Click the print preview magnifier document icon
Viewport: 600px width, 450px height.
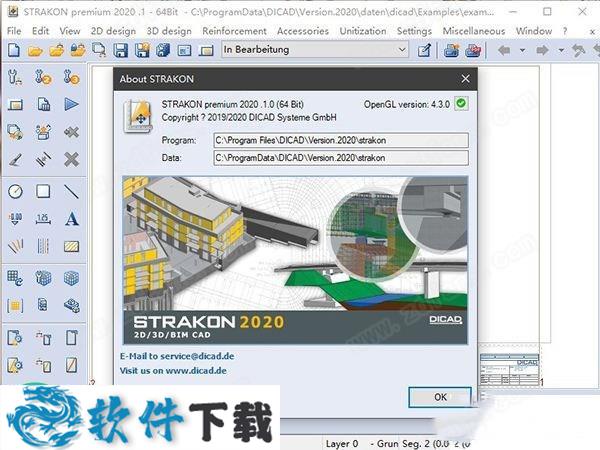point(99,50)
